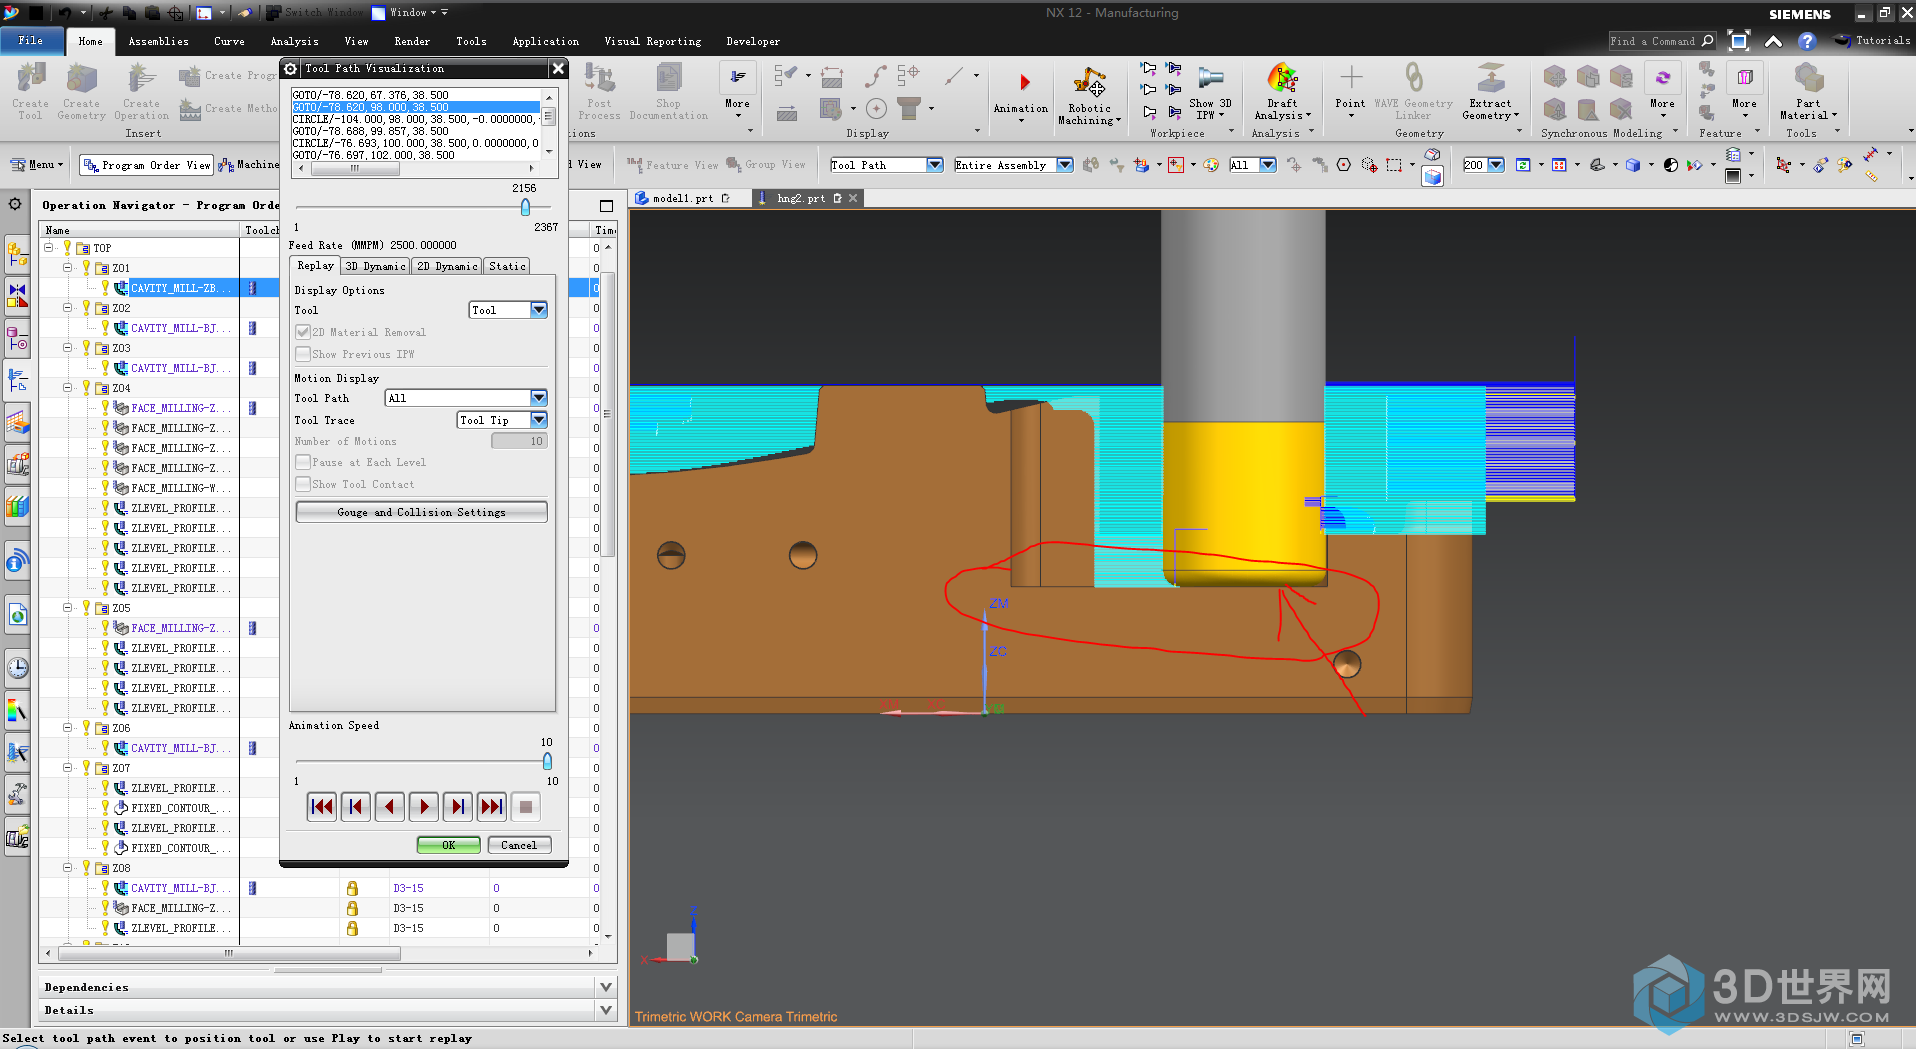
Task: Collapse the Z04 group node
Action: pos(67,387)
